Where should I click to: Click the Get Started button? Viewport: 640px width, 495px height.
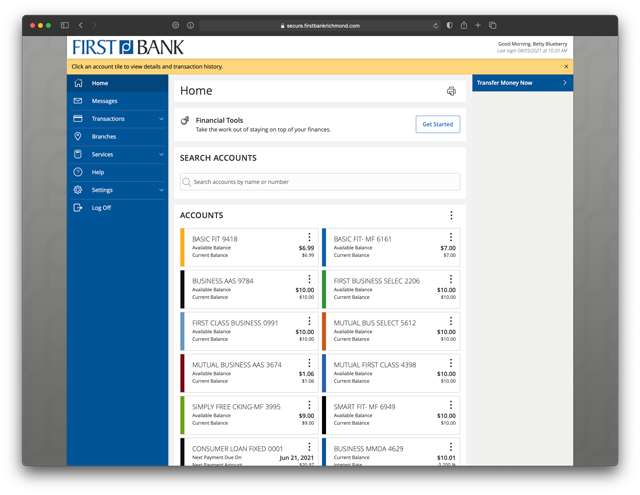pyautogui.click(x=437, y=124)
